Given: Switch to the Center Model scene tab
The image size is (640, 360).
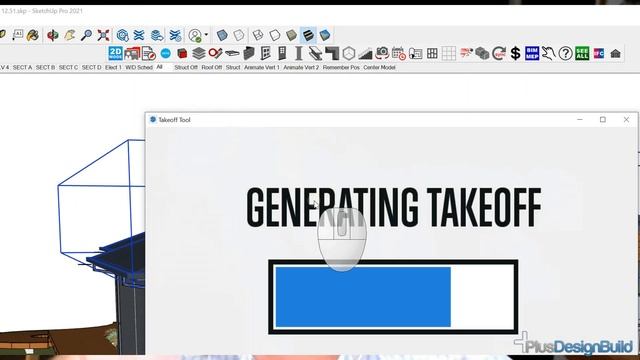Looking at the screenshot, I should (x=379, y=67).
